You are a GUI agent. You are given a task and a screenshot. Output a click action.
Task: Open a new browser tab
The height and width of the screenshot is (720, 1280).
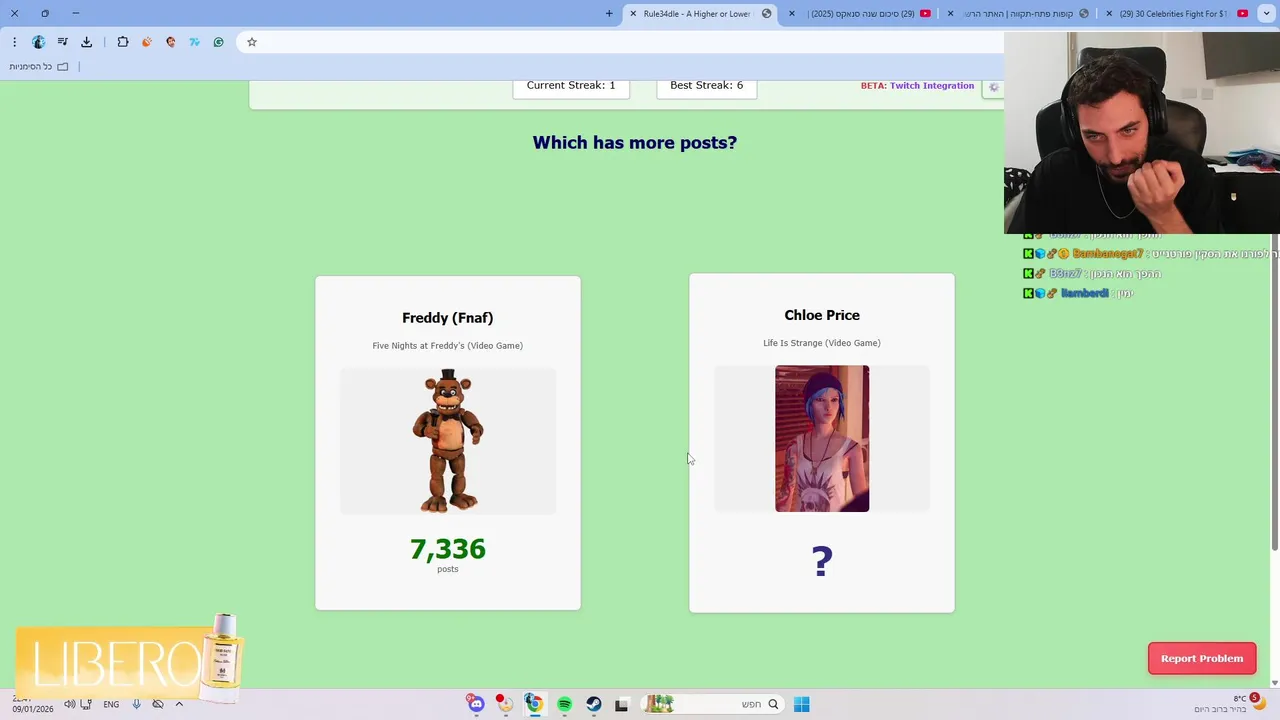pos(609,14)
